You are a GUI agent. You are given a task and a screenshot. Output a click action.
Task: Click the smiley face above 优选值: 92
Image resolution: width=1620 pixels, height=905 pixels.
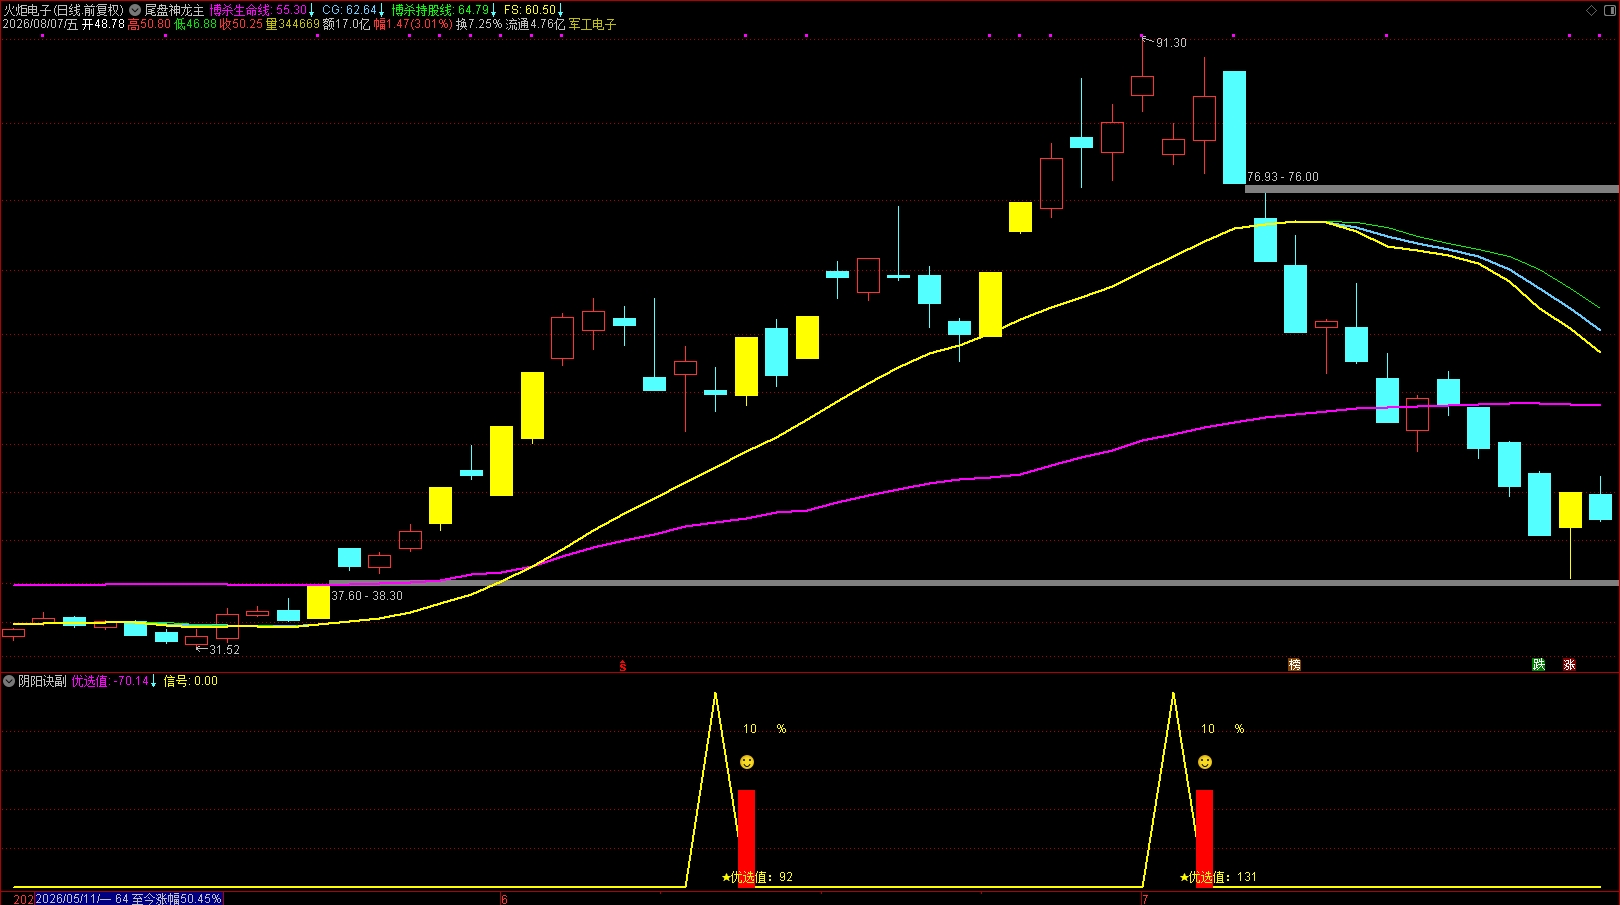coord(747,762)
